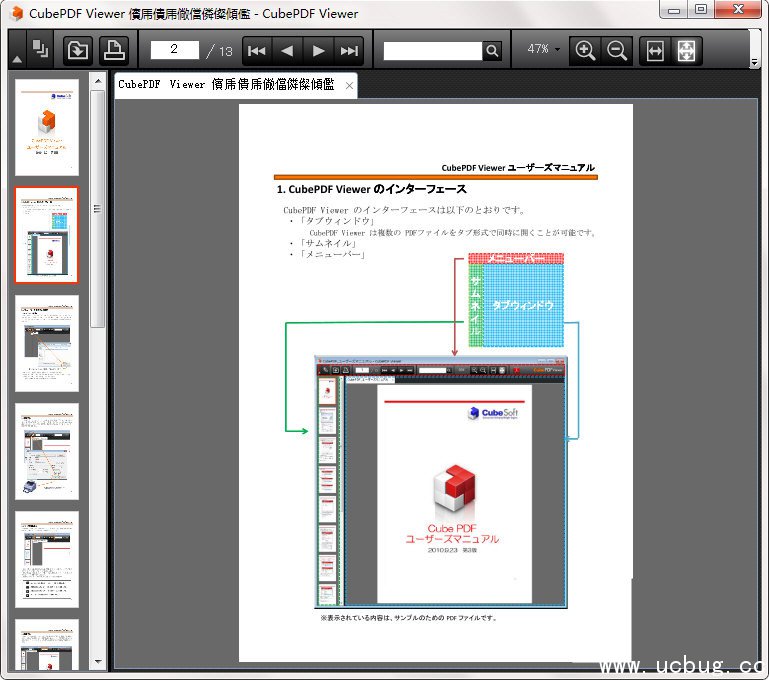Jump to the first page

(257, 50)
